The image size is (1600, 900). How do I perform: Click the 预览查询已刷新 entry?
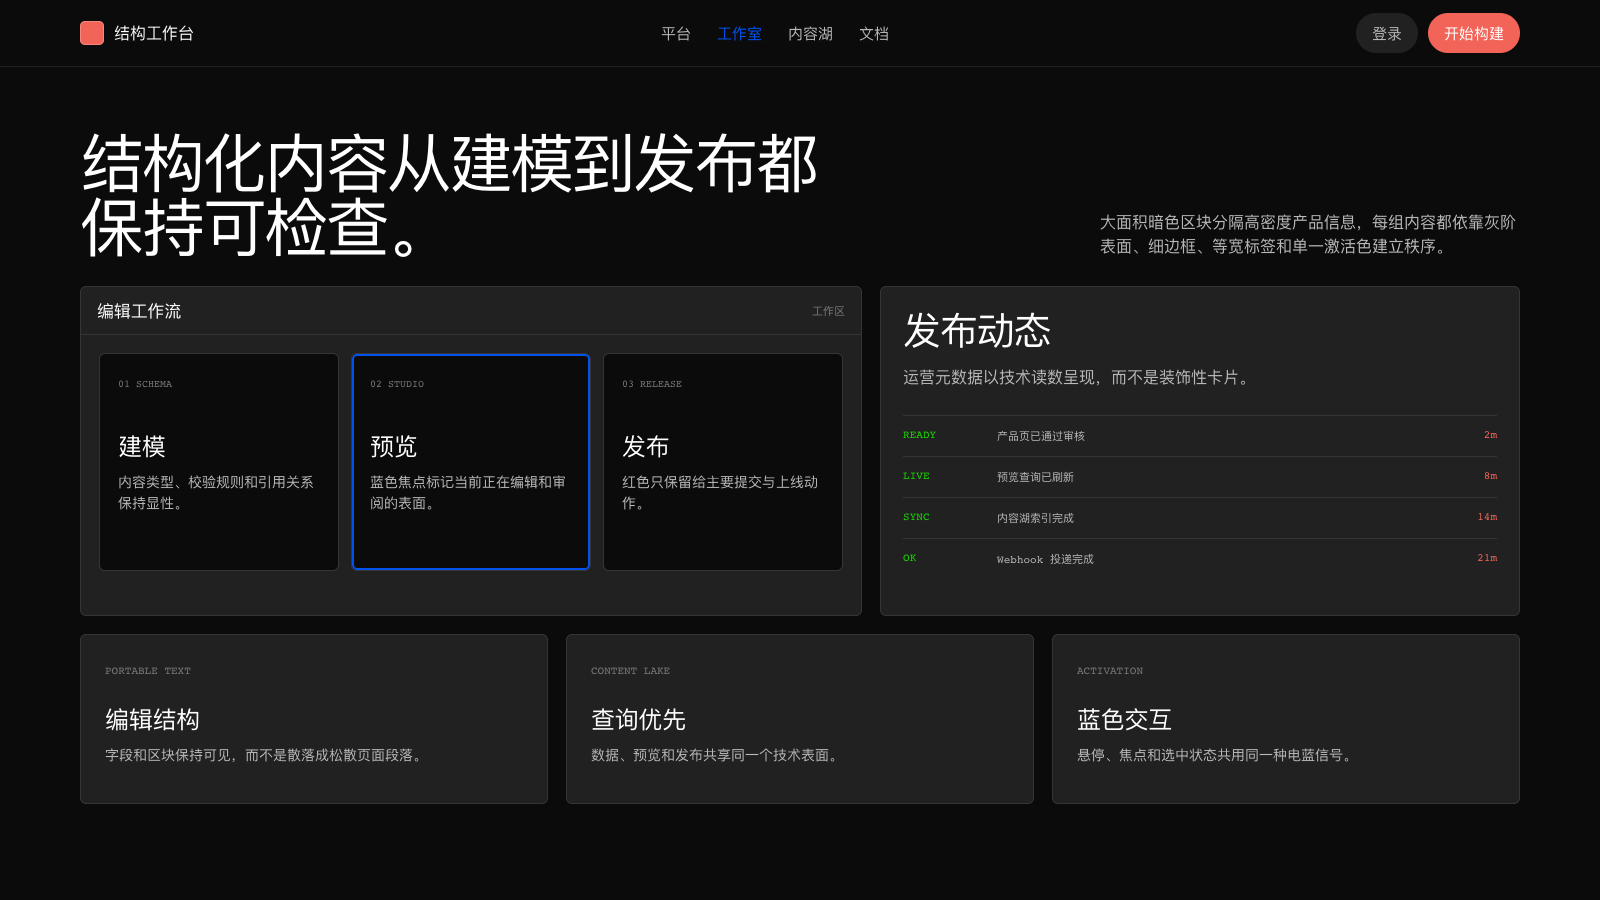[1035, 477]
